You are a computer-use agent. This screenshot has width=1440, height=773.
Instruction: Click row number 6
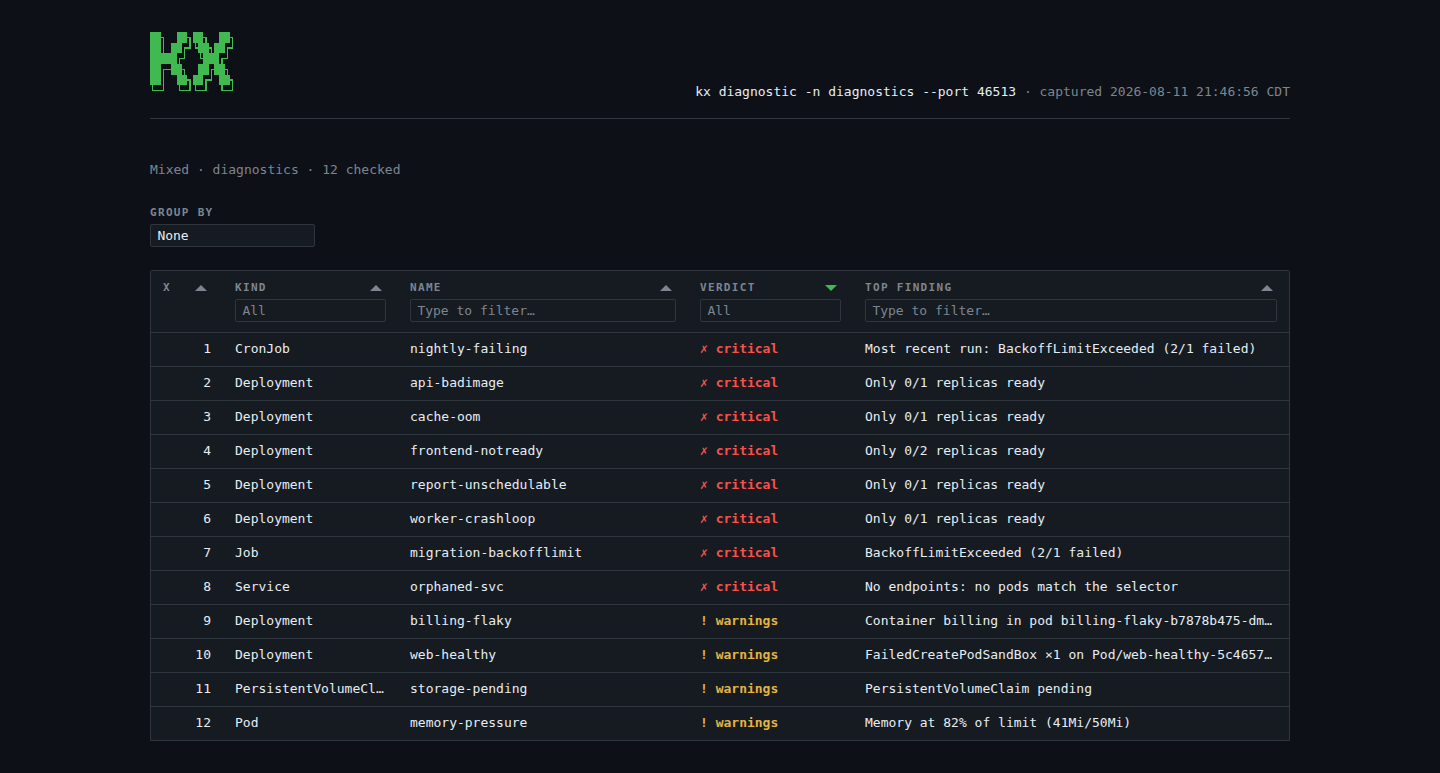pos(208,519)
